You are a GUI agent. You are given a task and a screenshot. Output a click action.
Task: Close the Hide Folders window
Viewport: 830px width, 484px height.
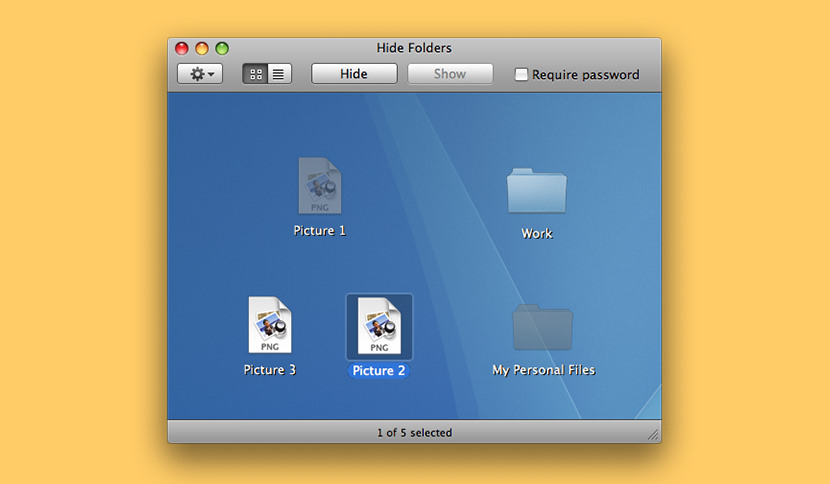coord(182,48)
